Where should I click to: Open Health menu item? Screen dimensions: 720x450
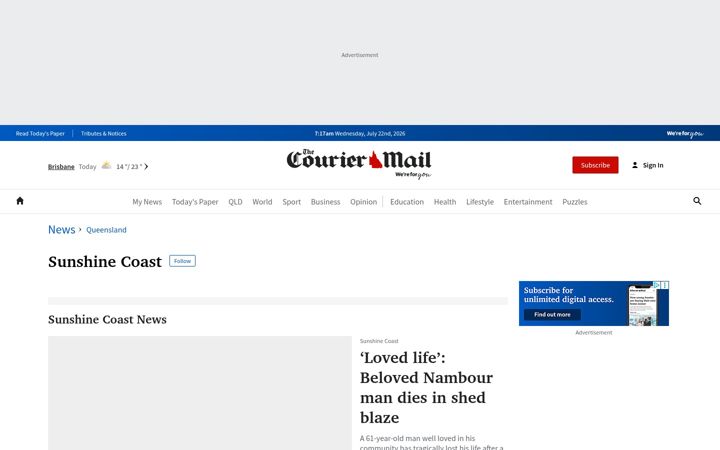tap(445, 202)
